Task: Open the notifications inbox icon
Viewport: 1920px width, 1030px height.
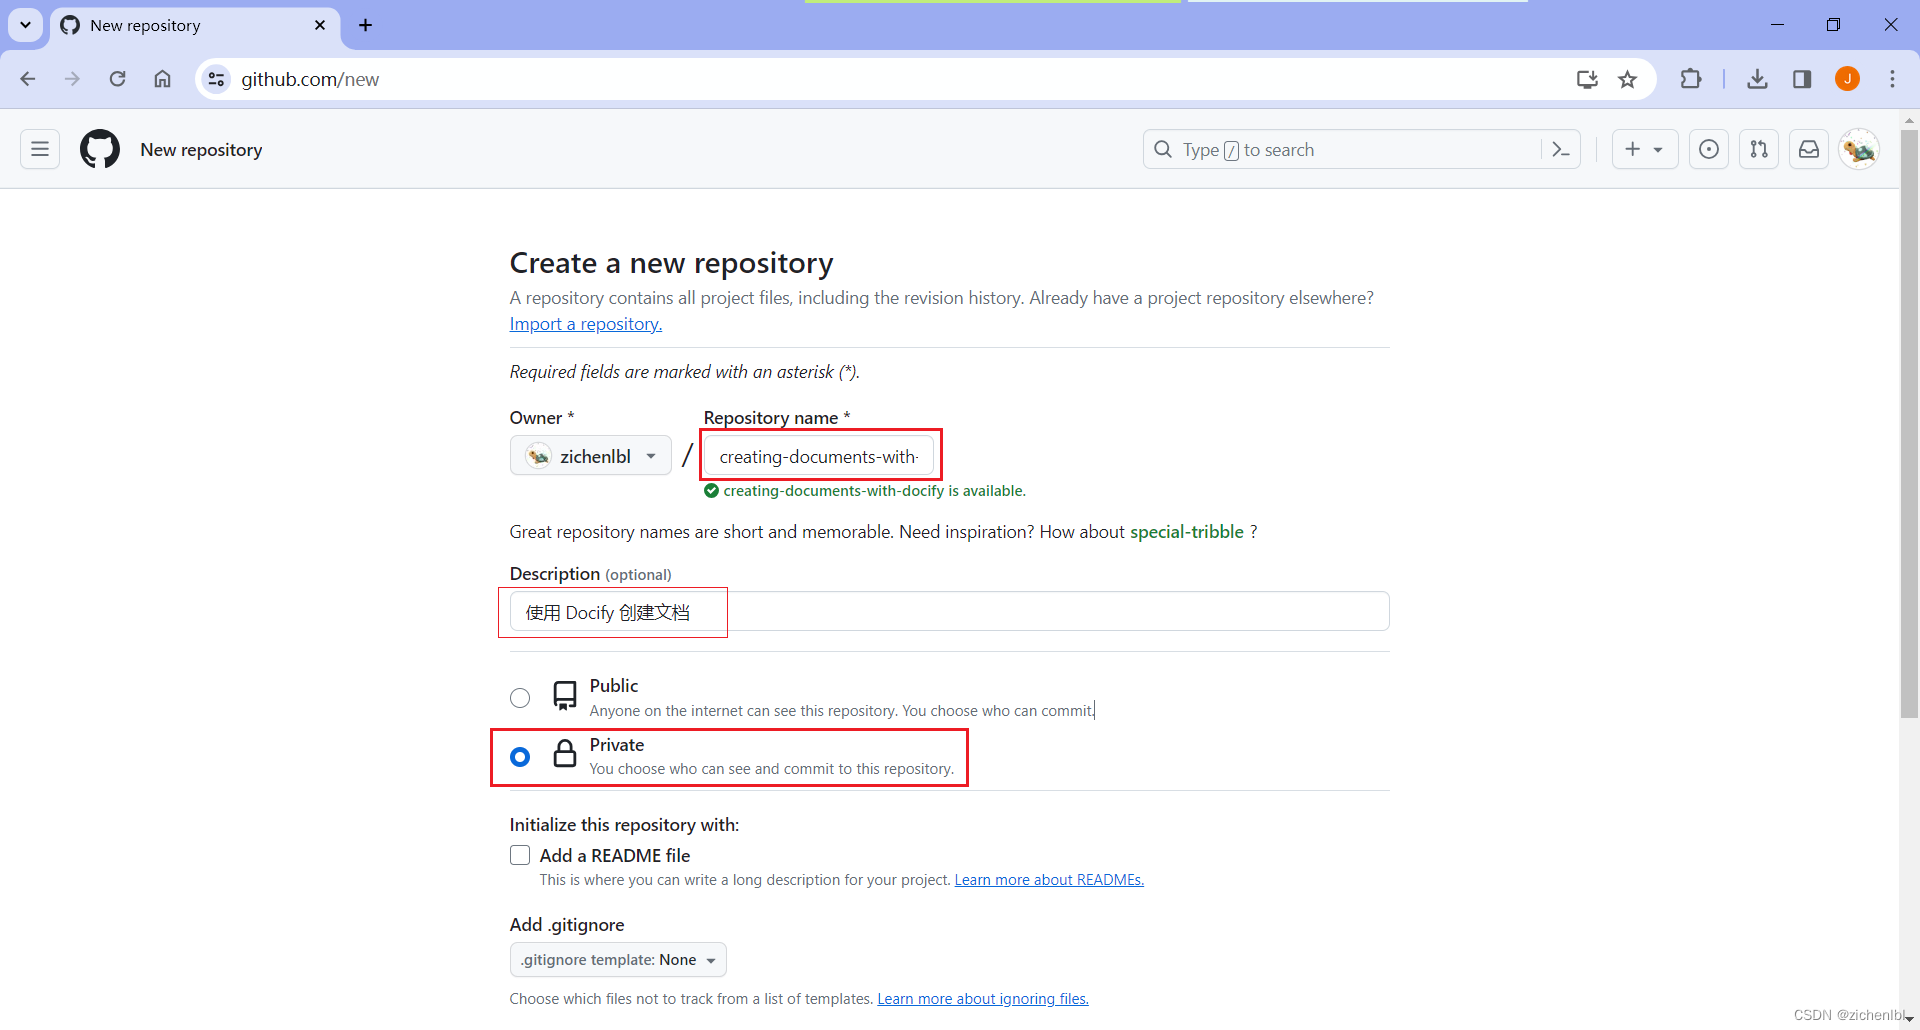Action: point(1809,149)
